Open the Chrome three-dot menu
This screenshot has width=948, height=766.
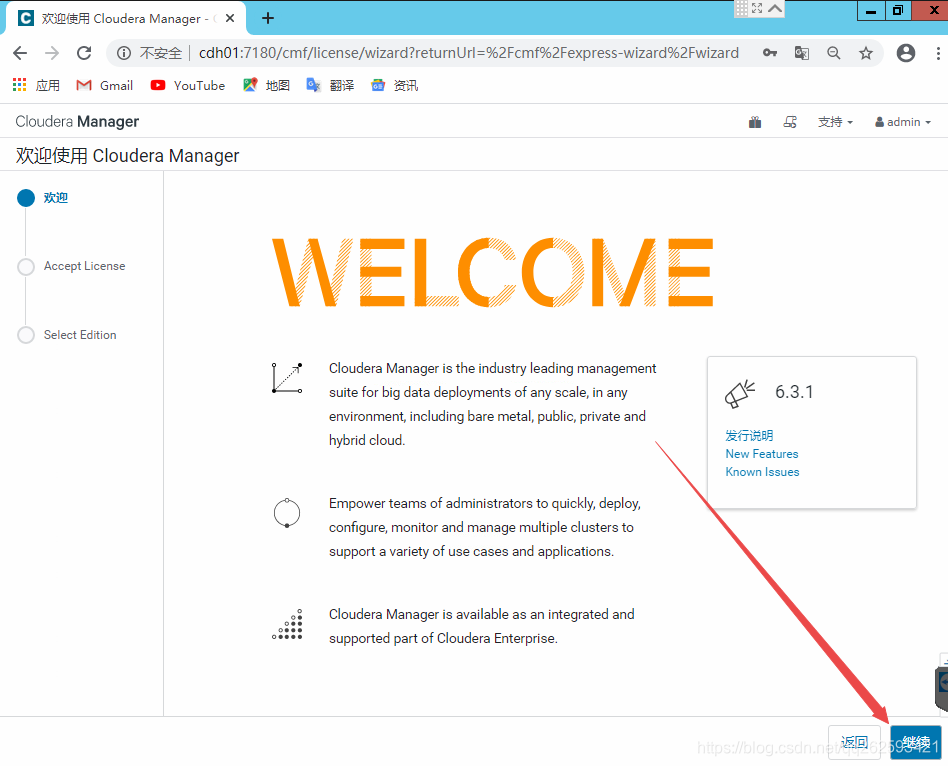(x=938, y=53)
